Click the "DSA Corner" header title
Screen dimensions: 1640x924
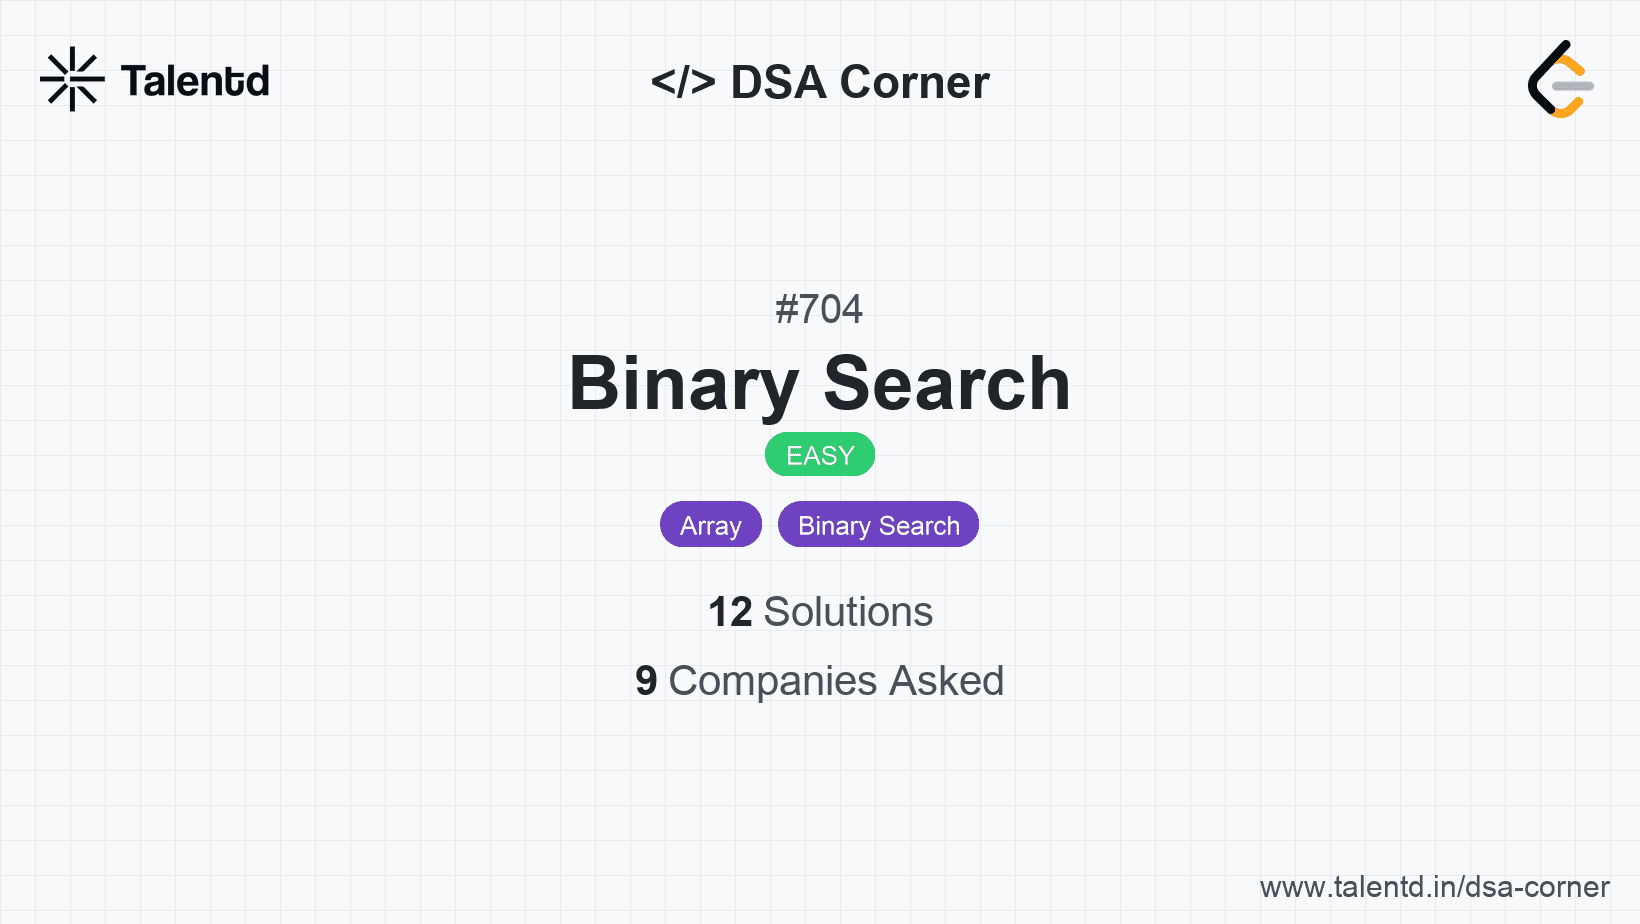click(x=859, y=82)
